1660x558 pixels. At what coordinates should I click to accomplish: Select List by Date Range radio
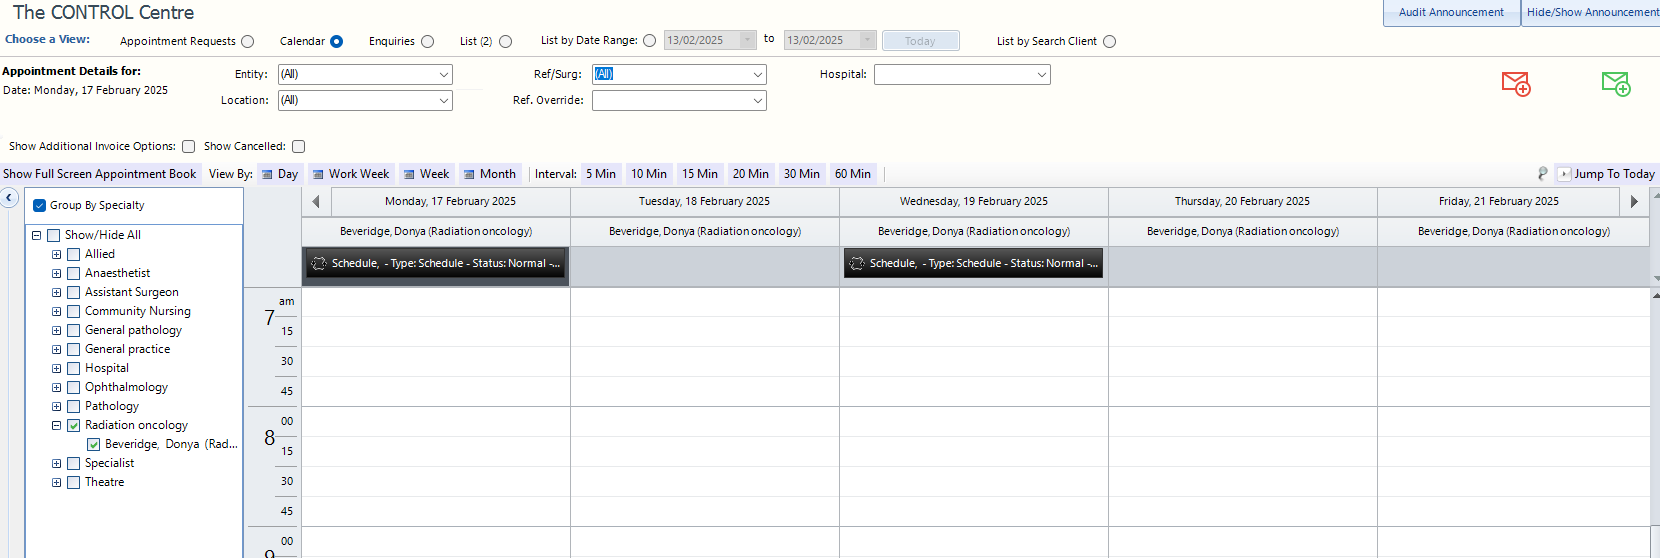point(650,41)
